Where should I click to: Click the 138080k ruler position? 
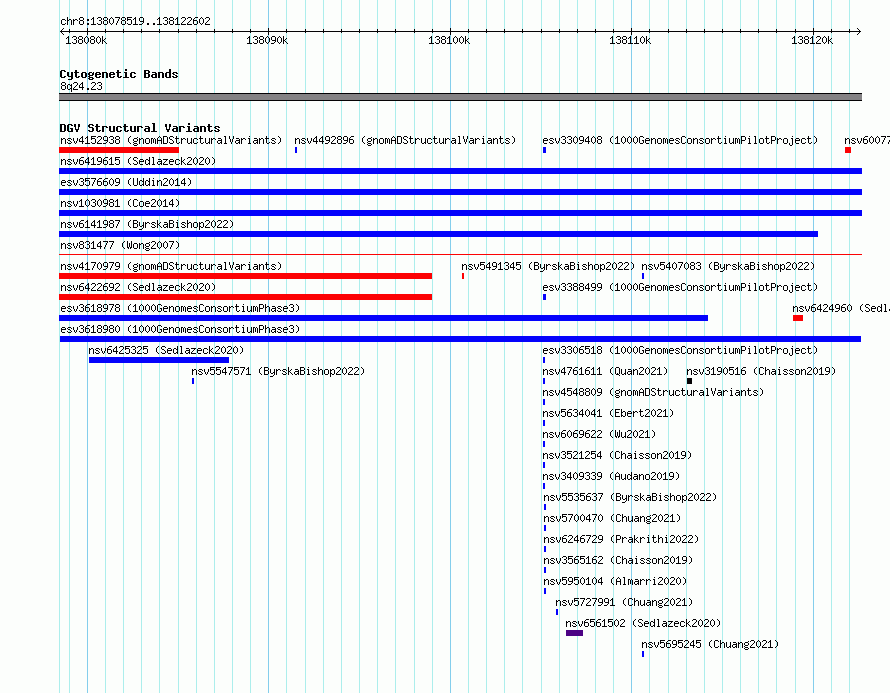86,40
